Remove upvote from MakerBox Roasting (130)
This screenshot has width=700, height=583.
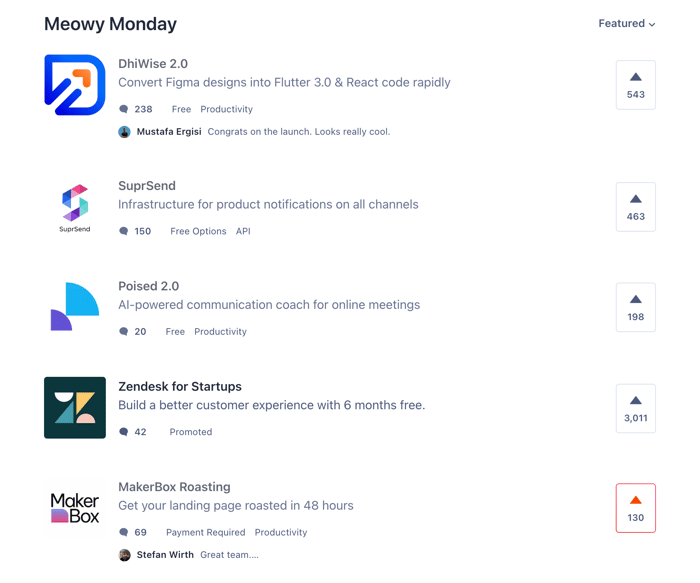tap(636, 508)
